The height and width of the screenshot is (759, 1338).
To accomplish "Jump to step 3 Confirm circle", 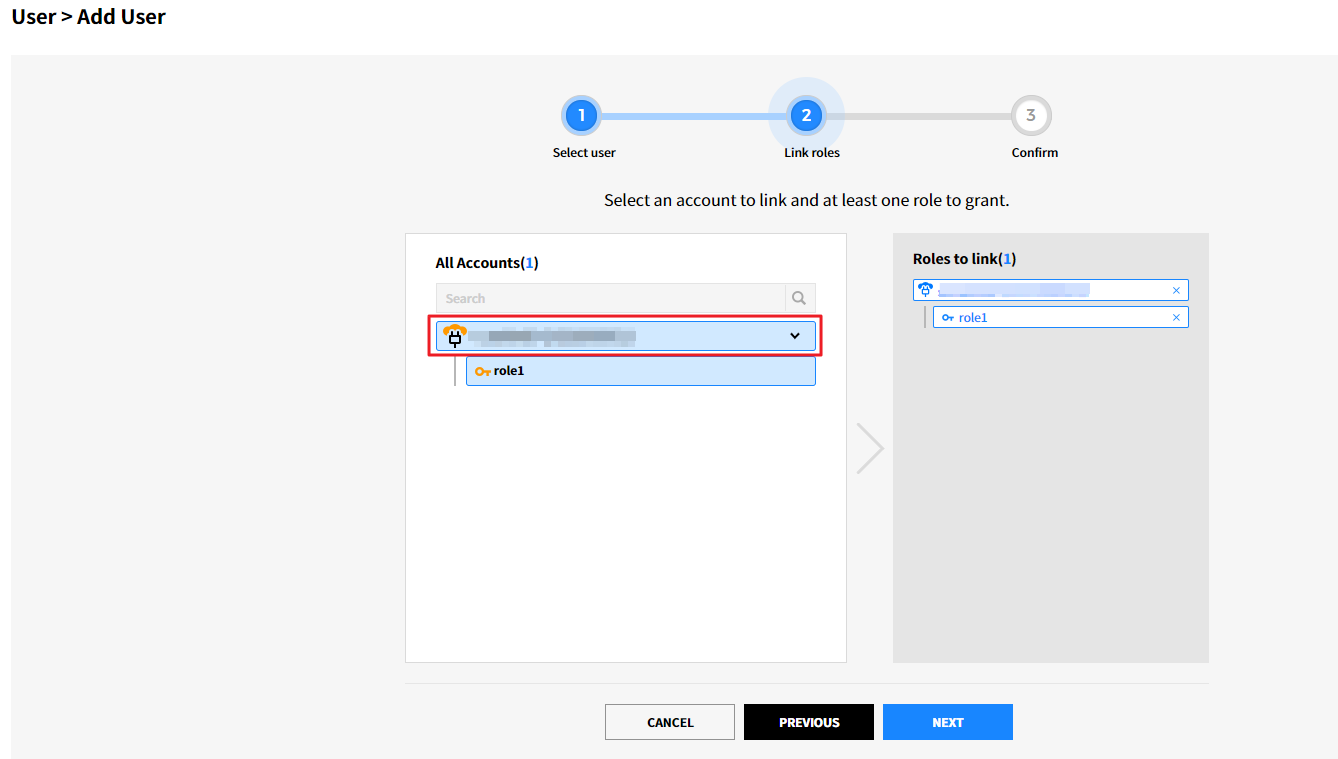I will 1030,116.
